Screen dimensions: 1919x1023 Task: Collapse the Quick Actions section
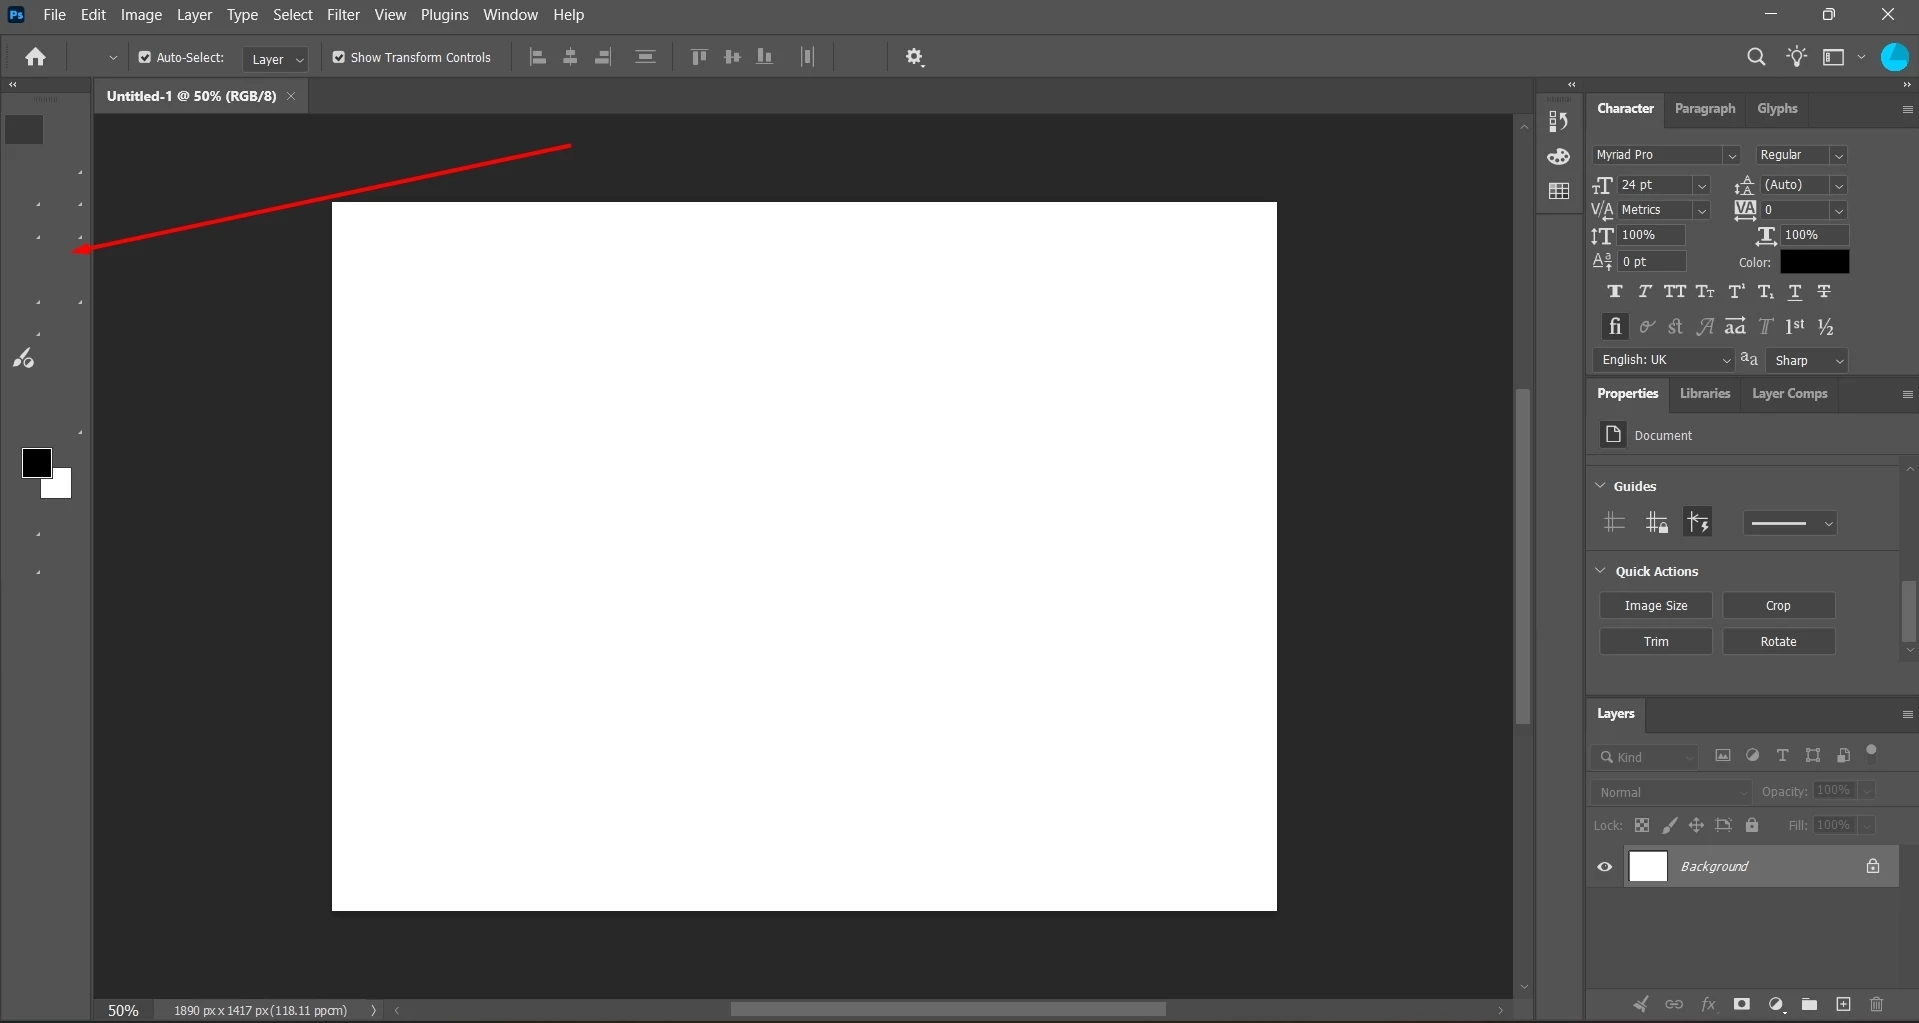(1600, 571)
